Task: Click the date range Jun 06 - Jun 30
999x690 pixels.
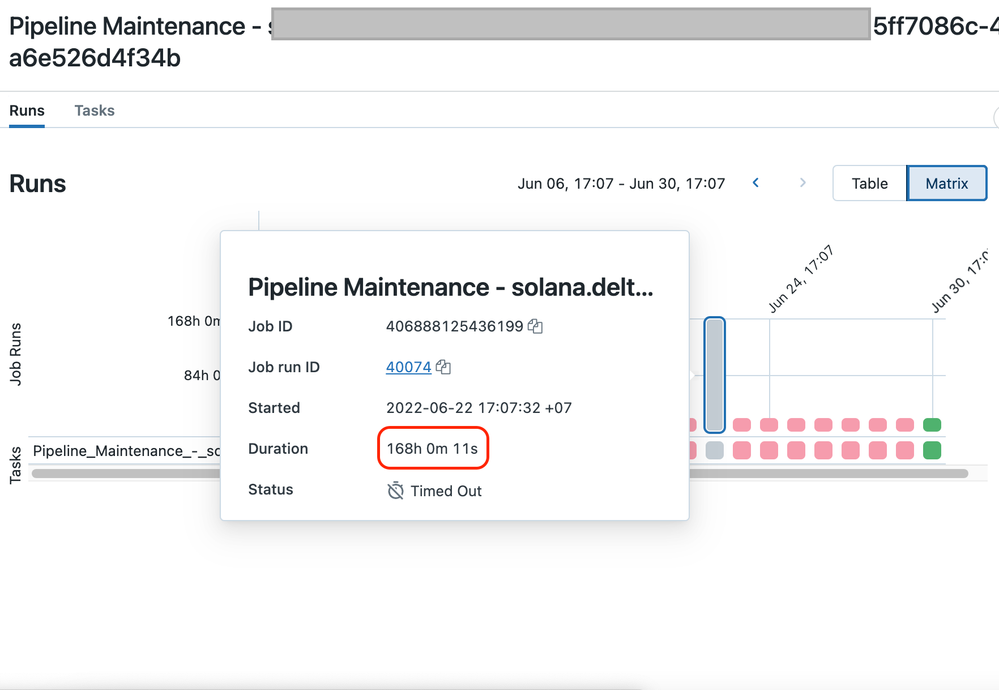Action: tap(621, 183)
